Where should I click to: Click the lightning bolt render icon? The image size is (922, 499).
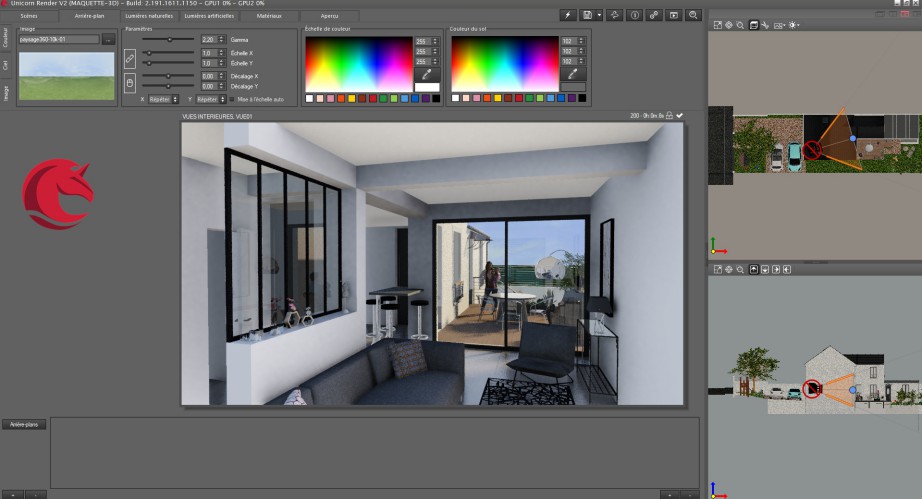coord(569,16)
